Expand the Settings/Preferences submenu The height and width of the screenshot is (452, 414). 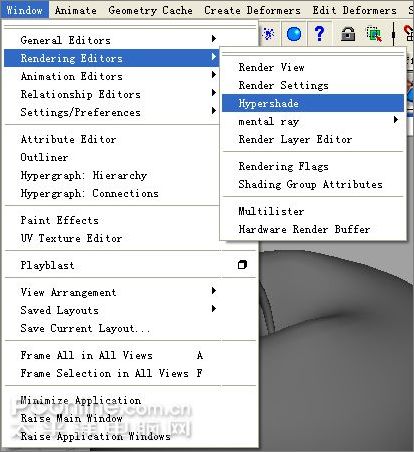click(112, 112)
